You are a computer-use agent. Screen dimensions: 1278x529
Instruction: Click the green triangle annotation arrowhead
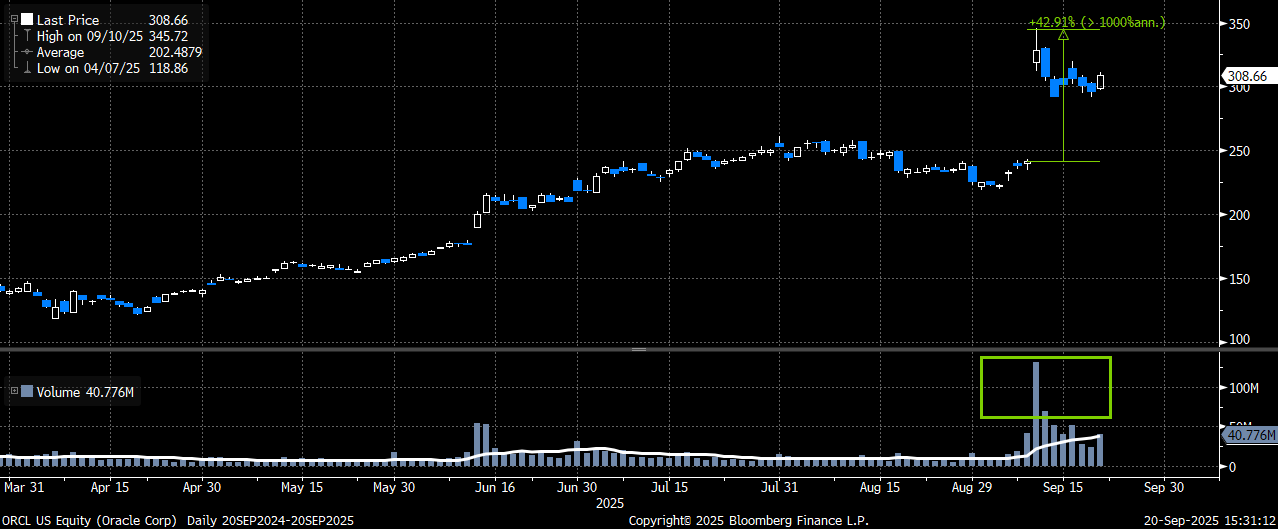pos(1063,35)
